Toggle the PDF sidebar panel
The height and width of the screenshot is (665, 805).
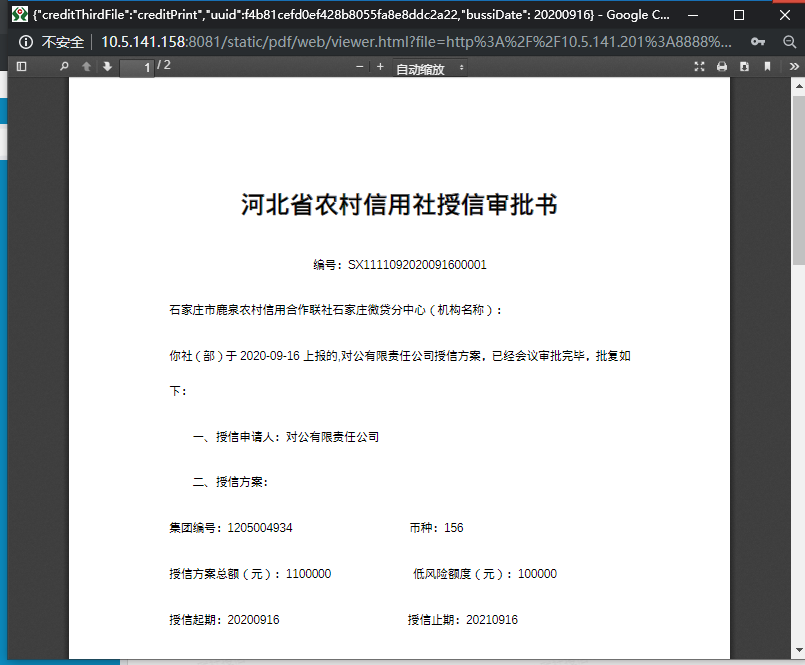click(x=20, y=66)
